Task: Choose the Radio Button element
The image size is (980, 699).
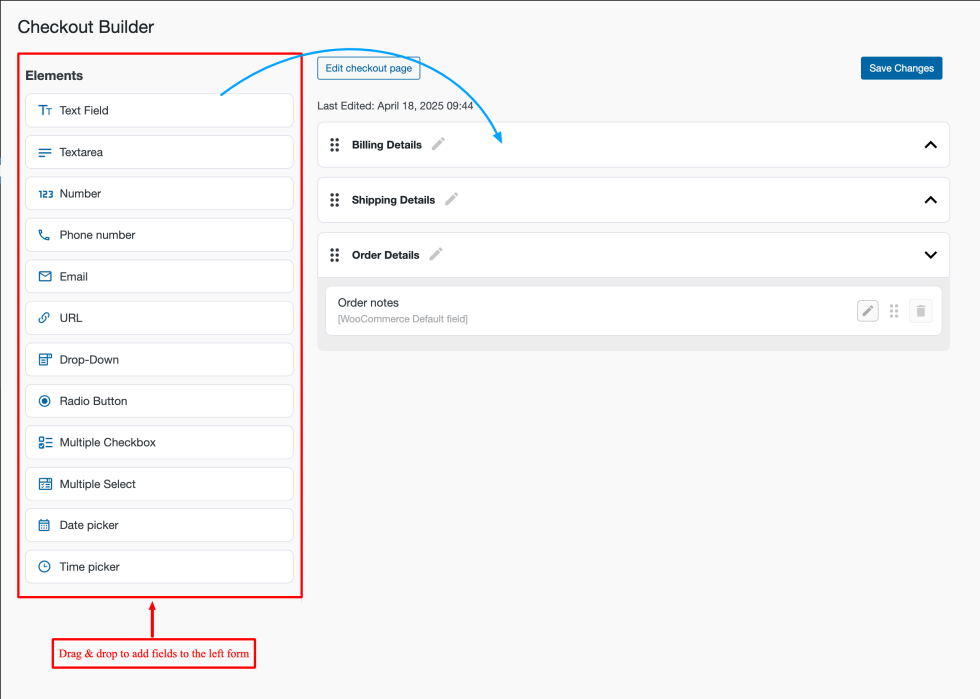Action: click(x=159, y=401)
